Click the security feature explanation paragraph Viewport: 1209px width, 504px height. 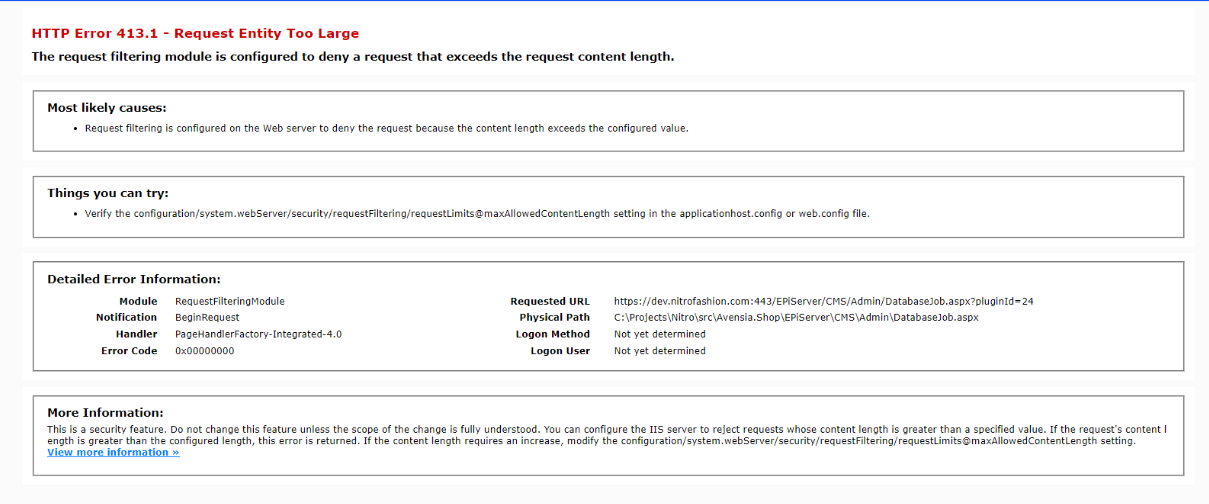(600, 434)
